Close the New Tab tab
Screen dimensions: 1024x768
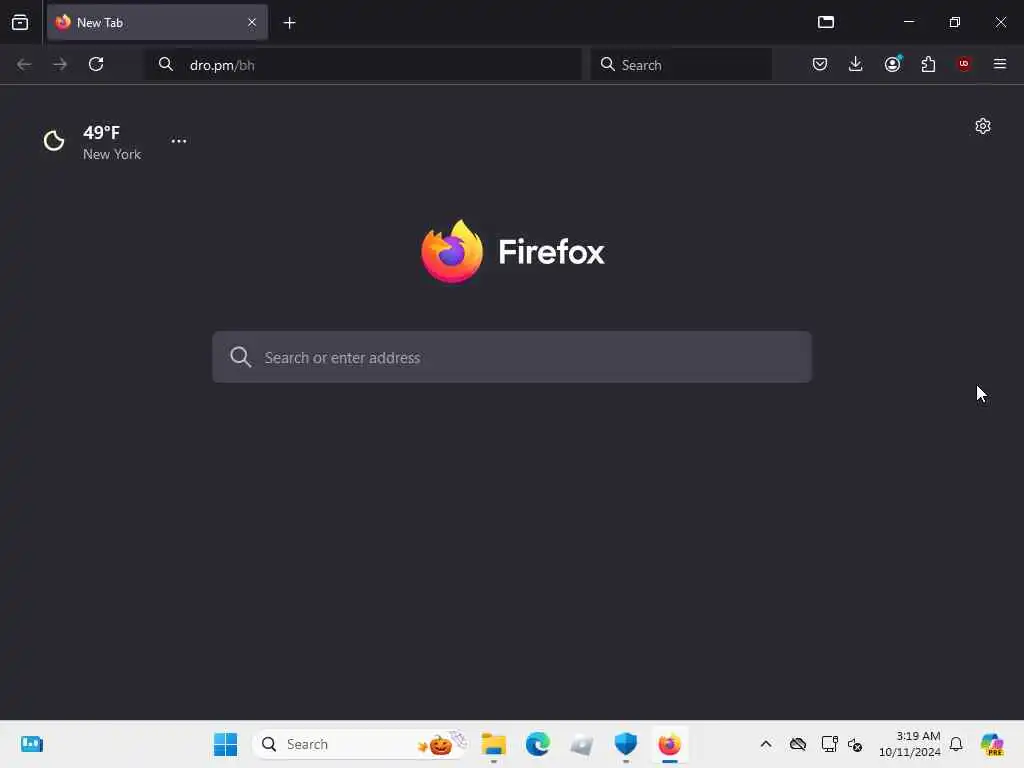(x=252, y=22)
